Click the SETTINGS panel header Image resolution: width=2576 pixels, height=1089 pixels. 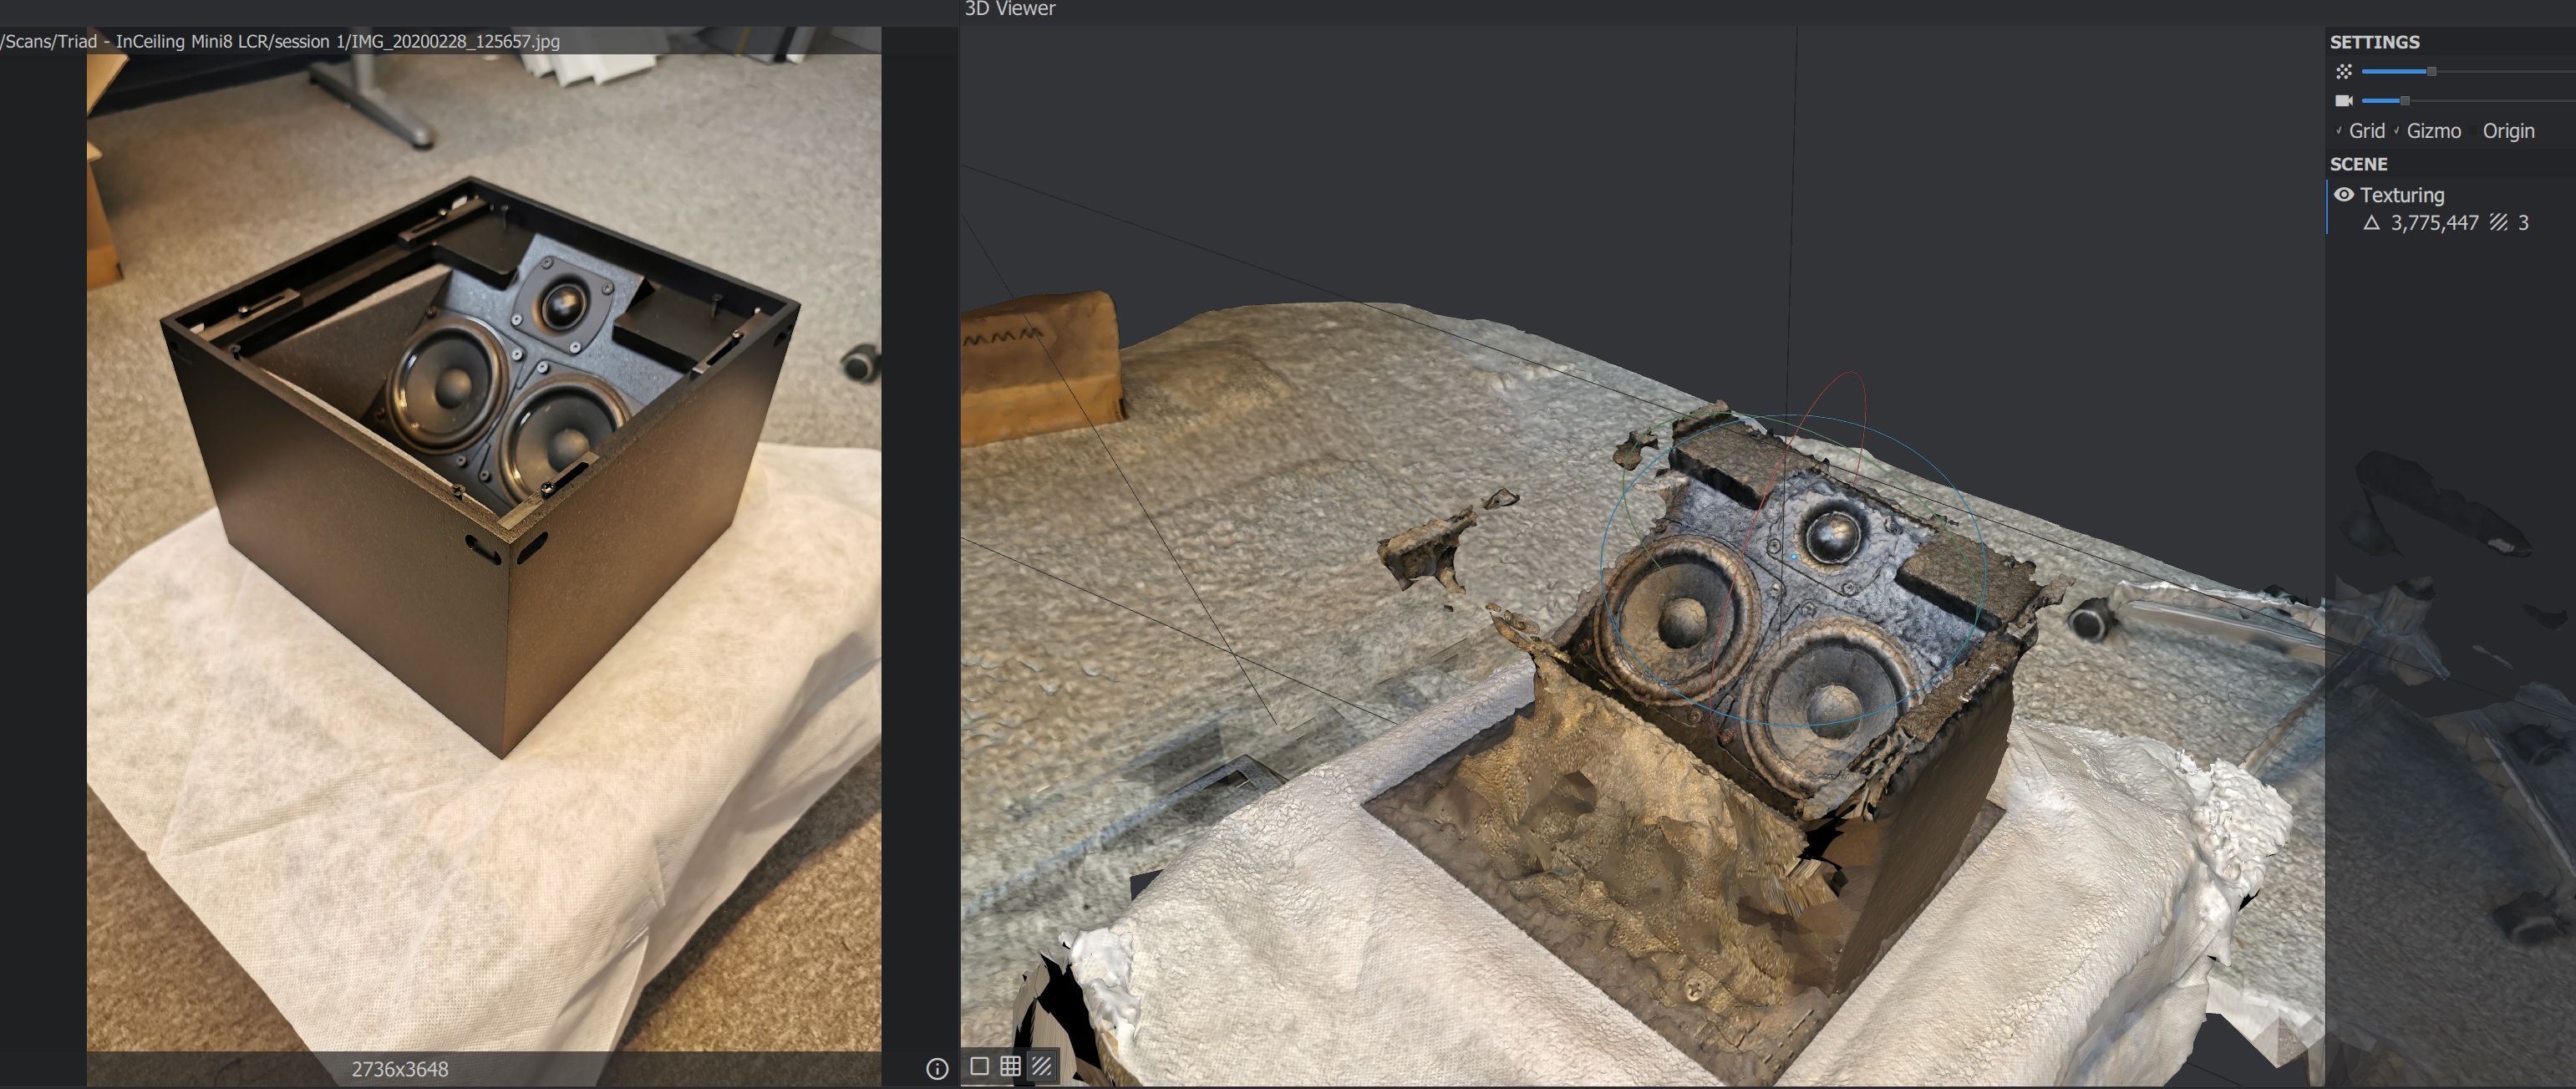point(2374,42)
